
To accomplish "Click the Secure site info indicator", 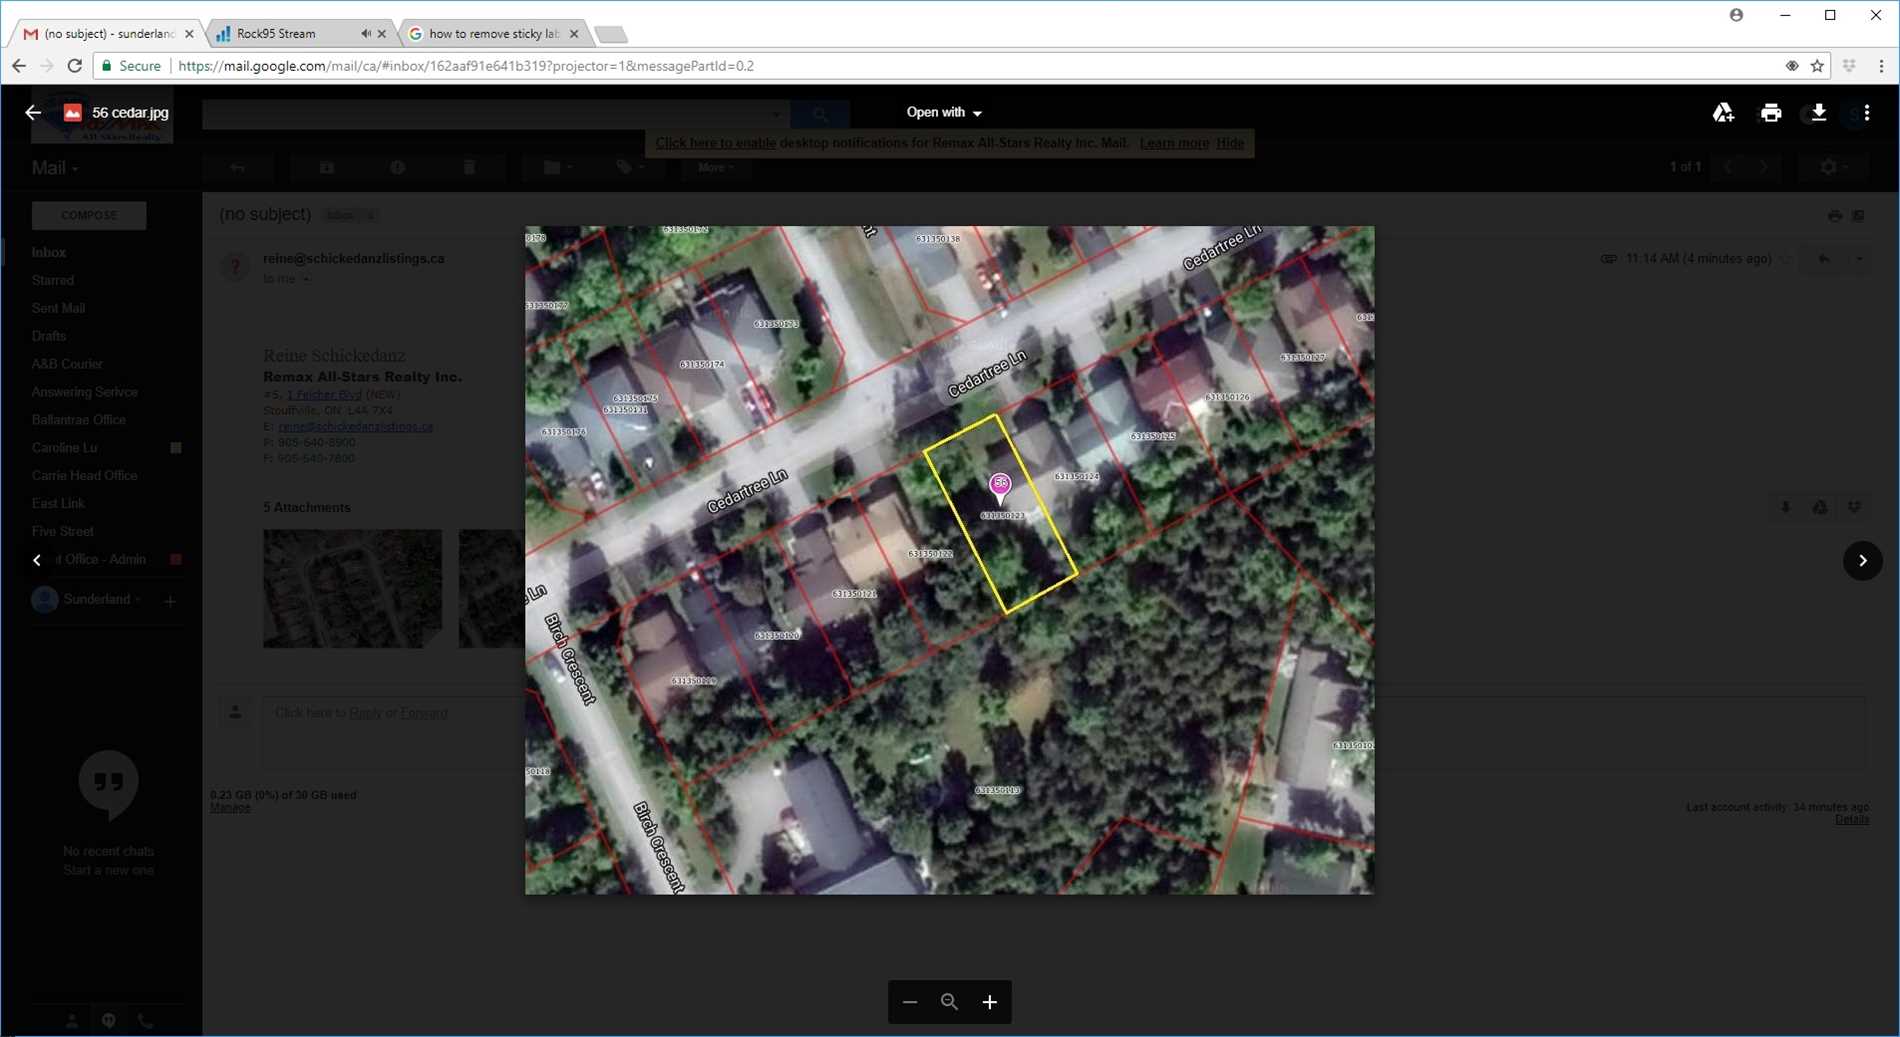I will (131, 66).
